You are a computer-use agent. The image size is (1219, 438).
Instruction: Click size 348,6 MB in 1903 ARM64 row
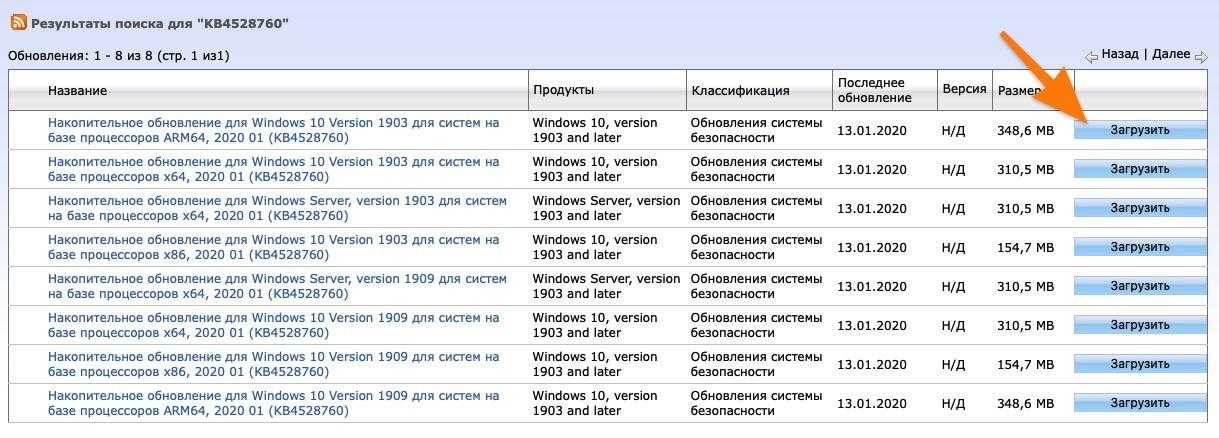pyautogui.click(x=1025, y=130)
